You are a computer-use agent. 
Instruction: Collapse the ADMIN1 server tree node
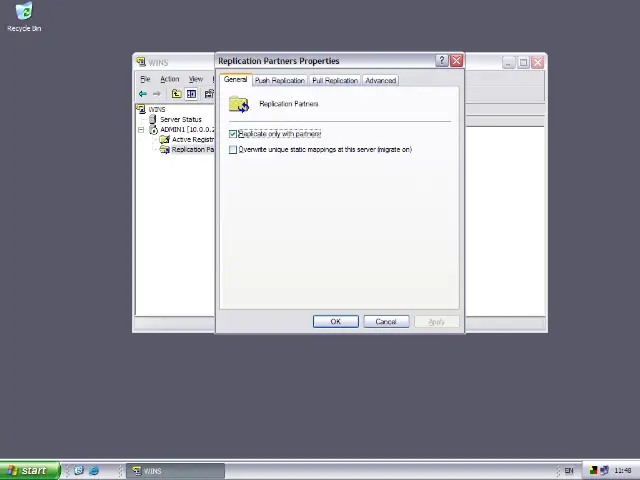pyautogui.click(x=141, y=130)
